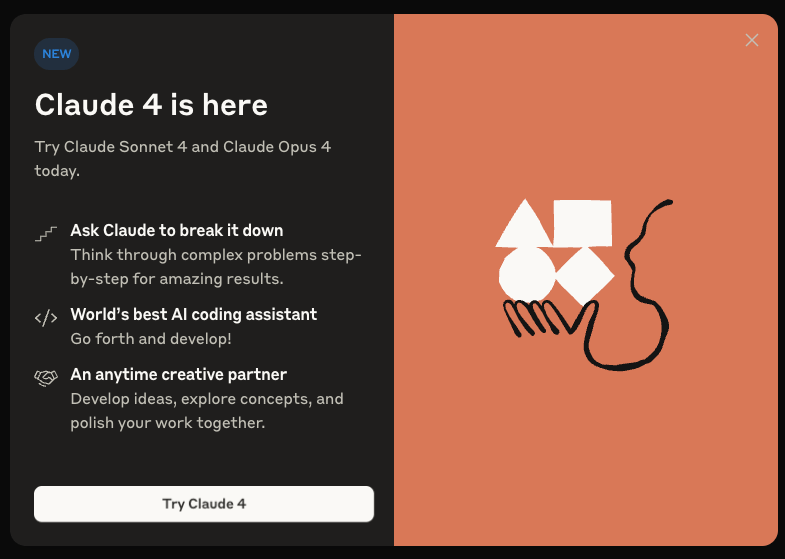Select the 'Claude 4 is here' heading

pyautogui.click(x=151, y=105)
